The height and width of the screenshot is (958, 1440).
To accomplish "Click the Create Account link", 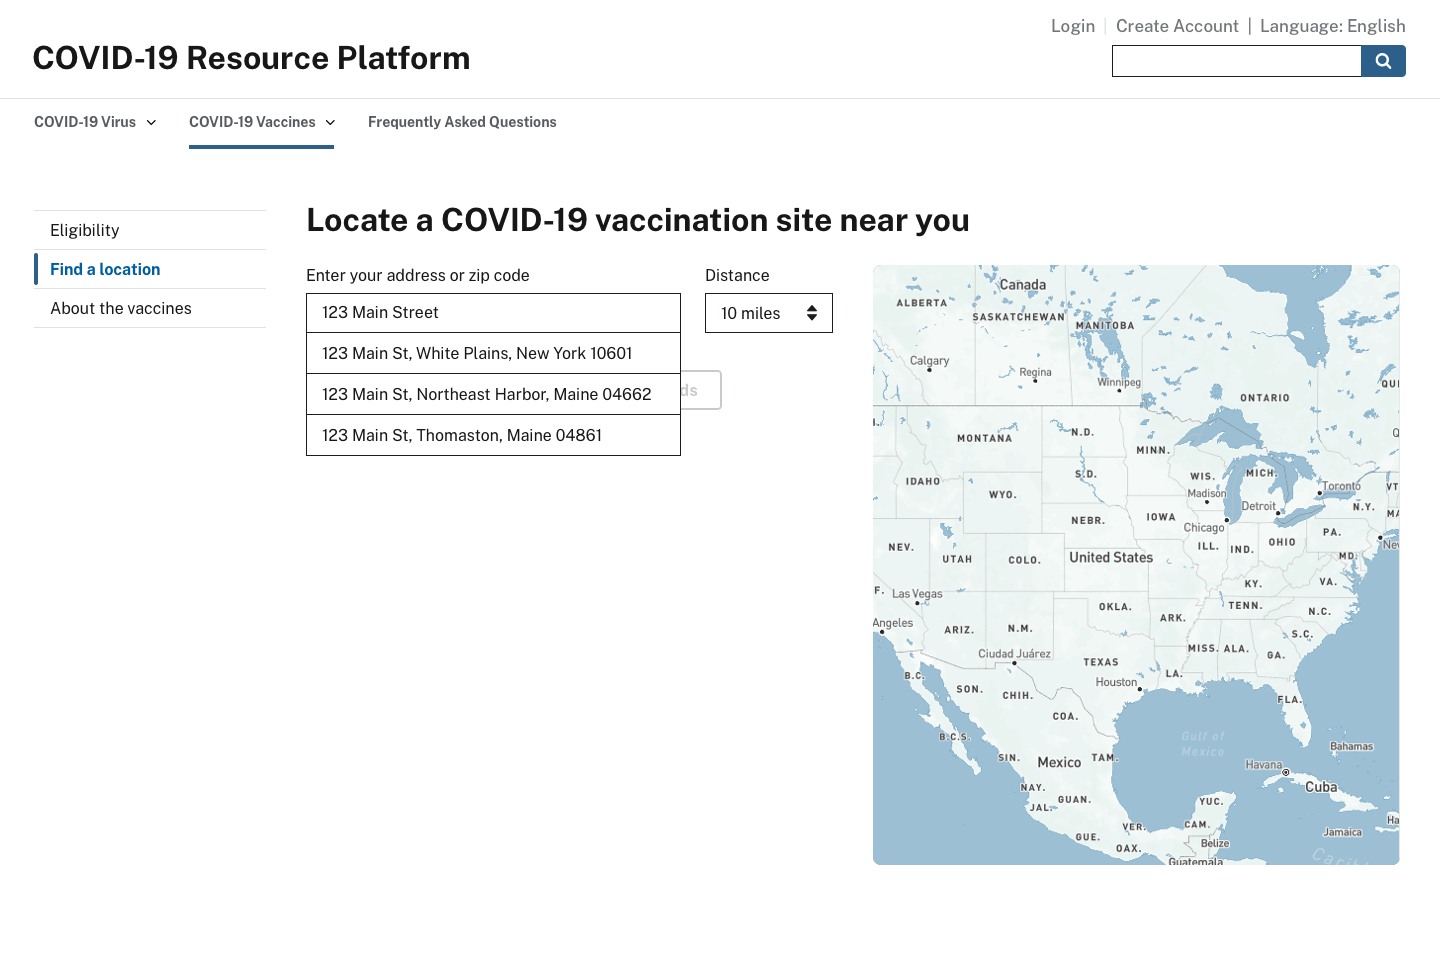I will coord(1177,26).
